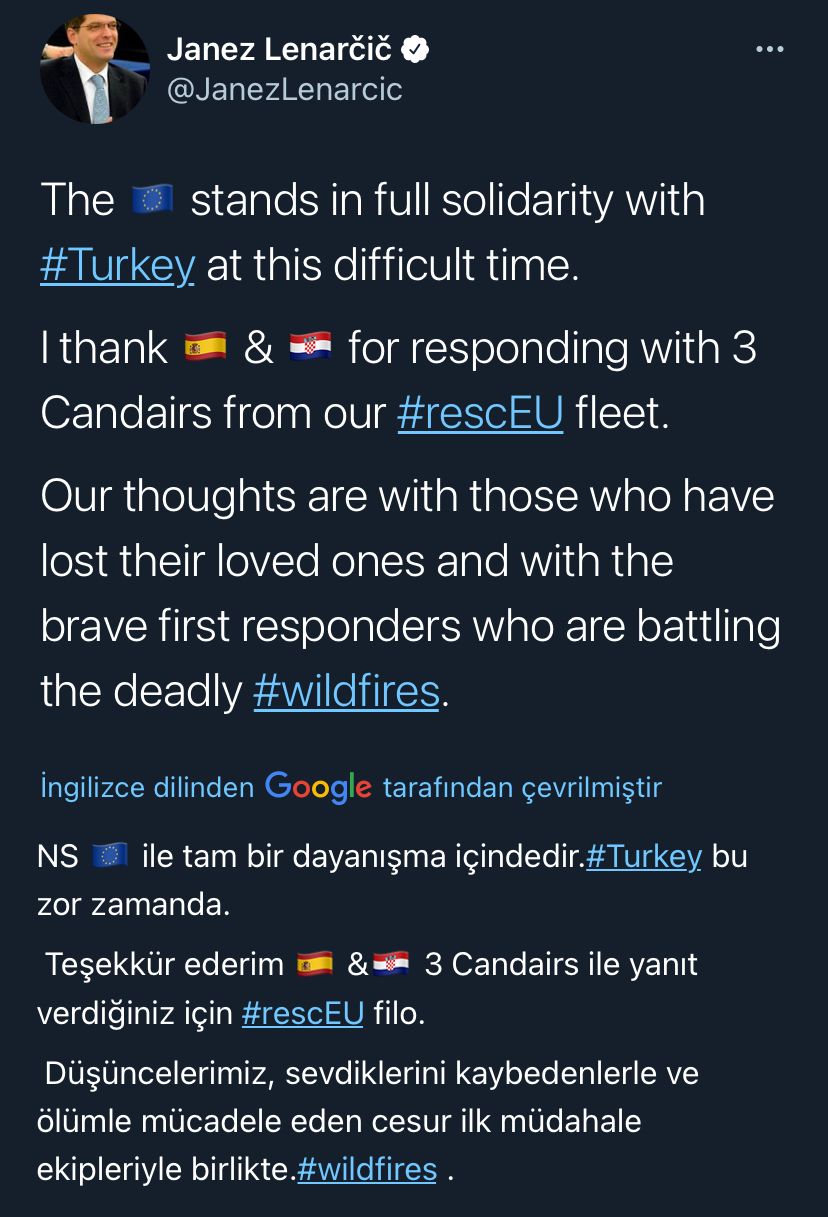Open the #wildfires hashtag in the English tweet
This screenshot has height=1217, width=828.
346,691
